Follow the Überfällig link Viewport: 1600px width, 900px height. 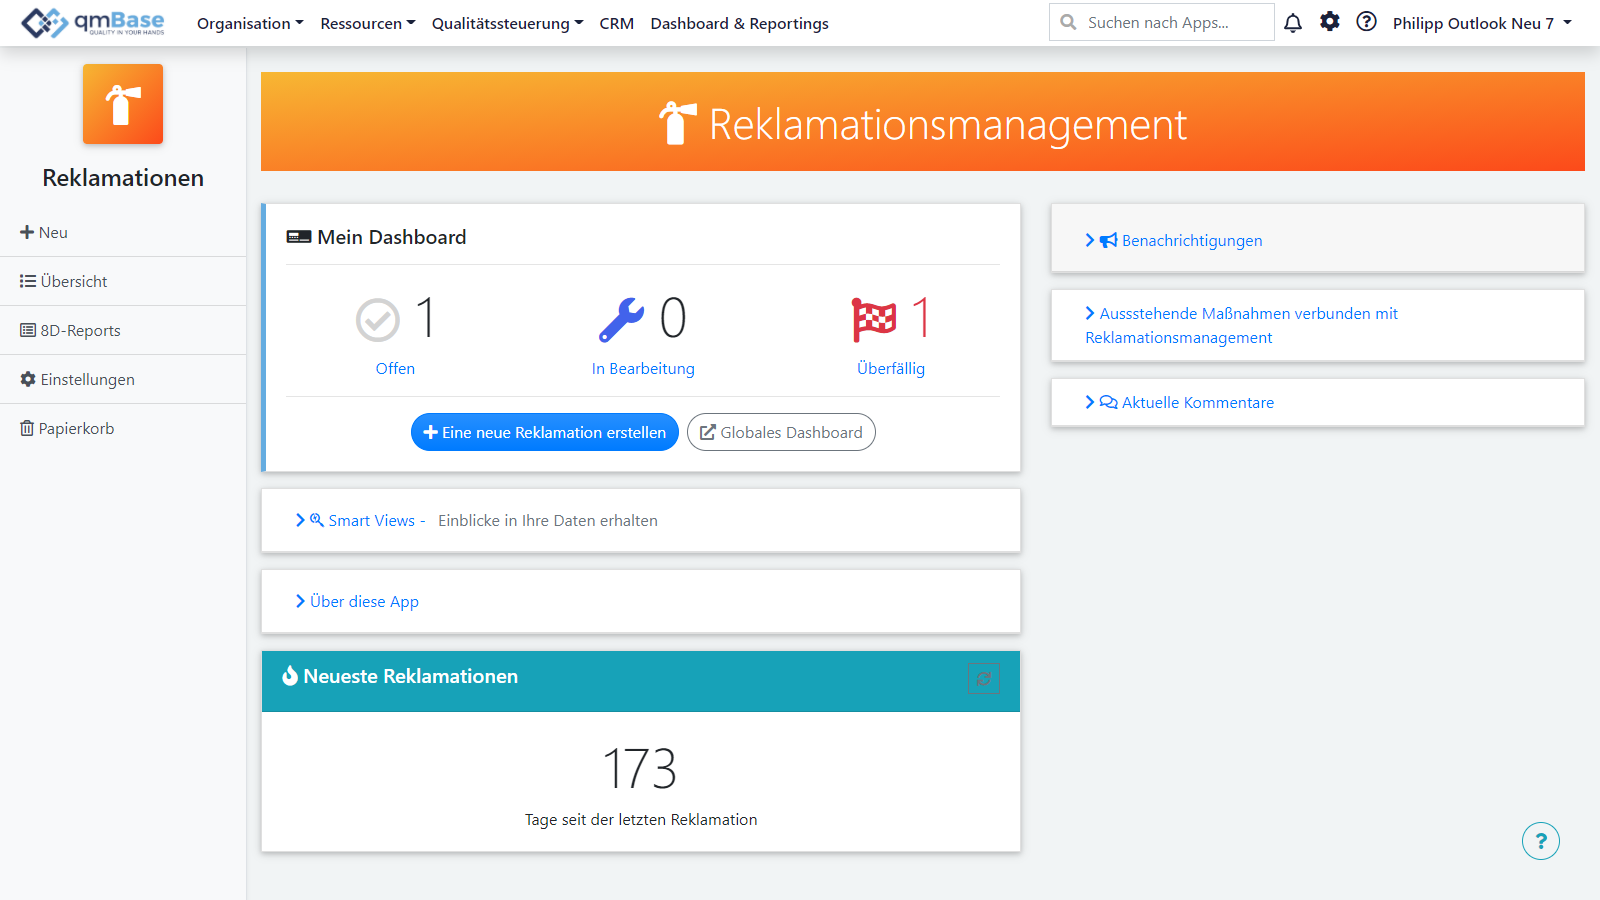tap(891, 368)
